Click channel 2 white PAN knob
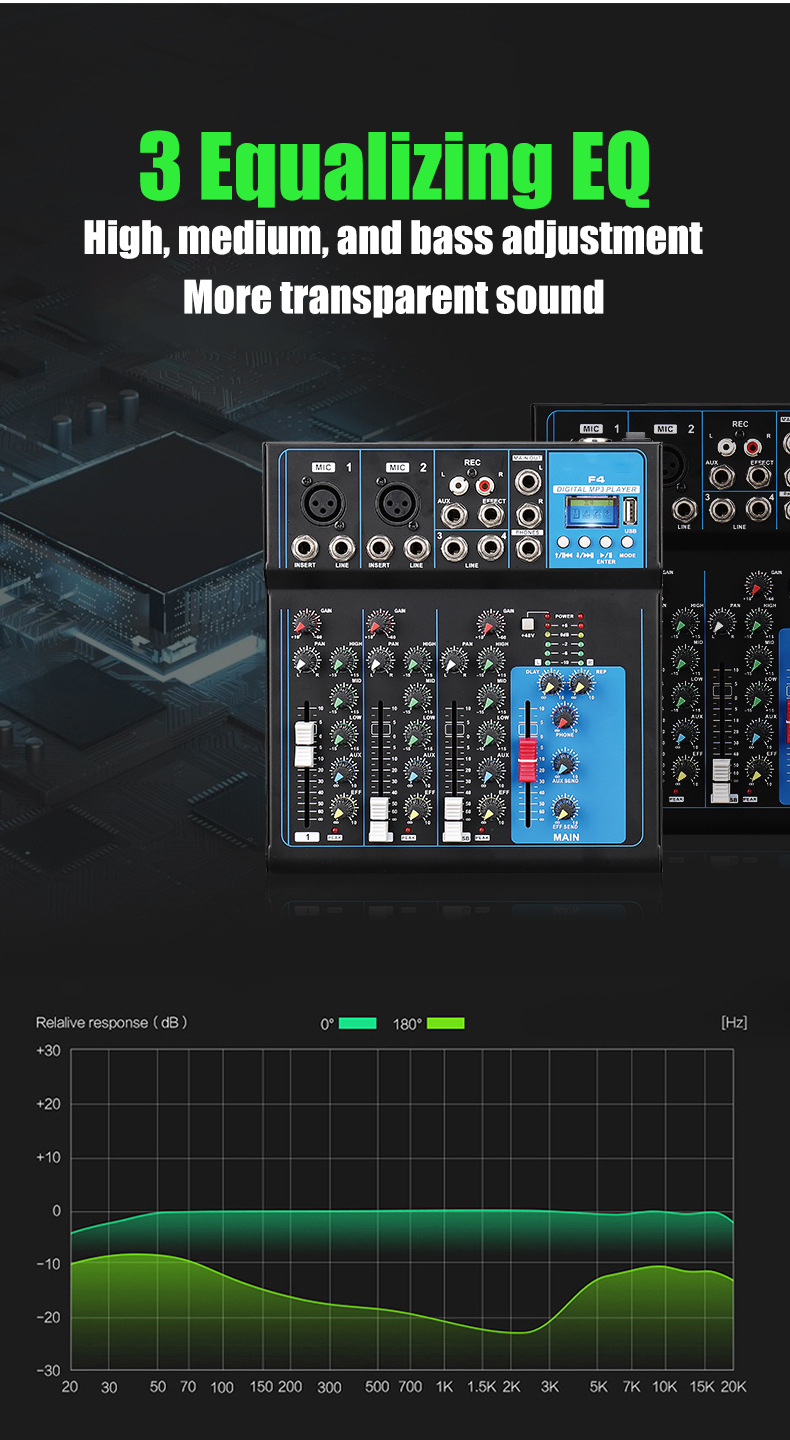 tap(379, 661)
